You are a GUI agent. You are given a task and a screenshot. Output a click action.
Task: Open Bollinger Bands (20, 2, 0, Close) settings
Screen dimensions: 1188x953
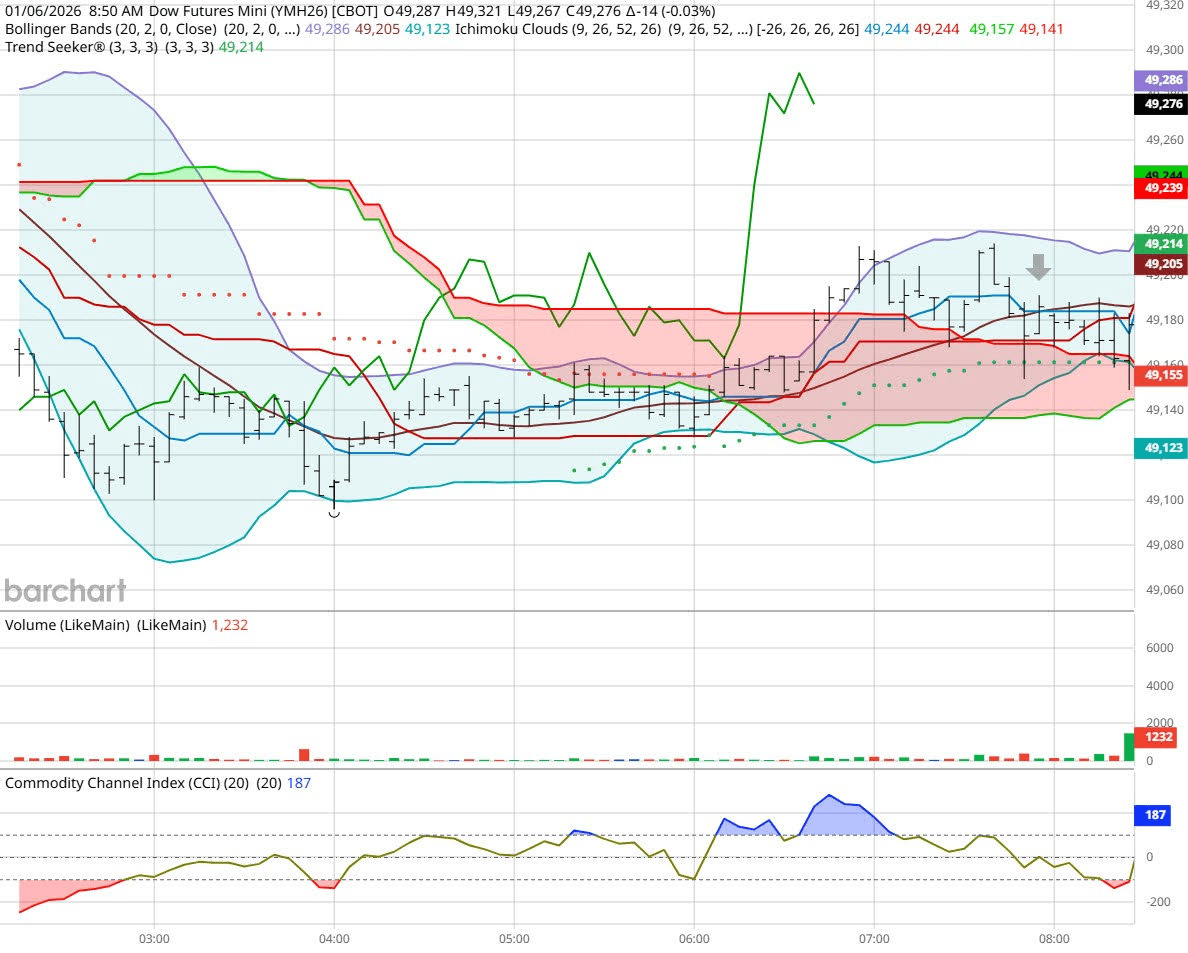point(165,29)
